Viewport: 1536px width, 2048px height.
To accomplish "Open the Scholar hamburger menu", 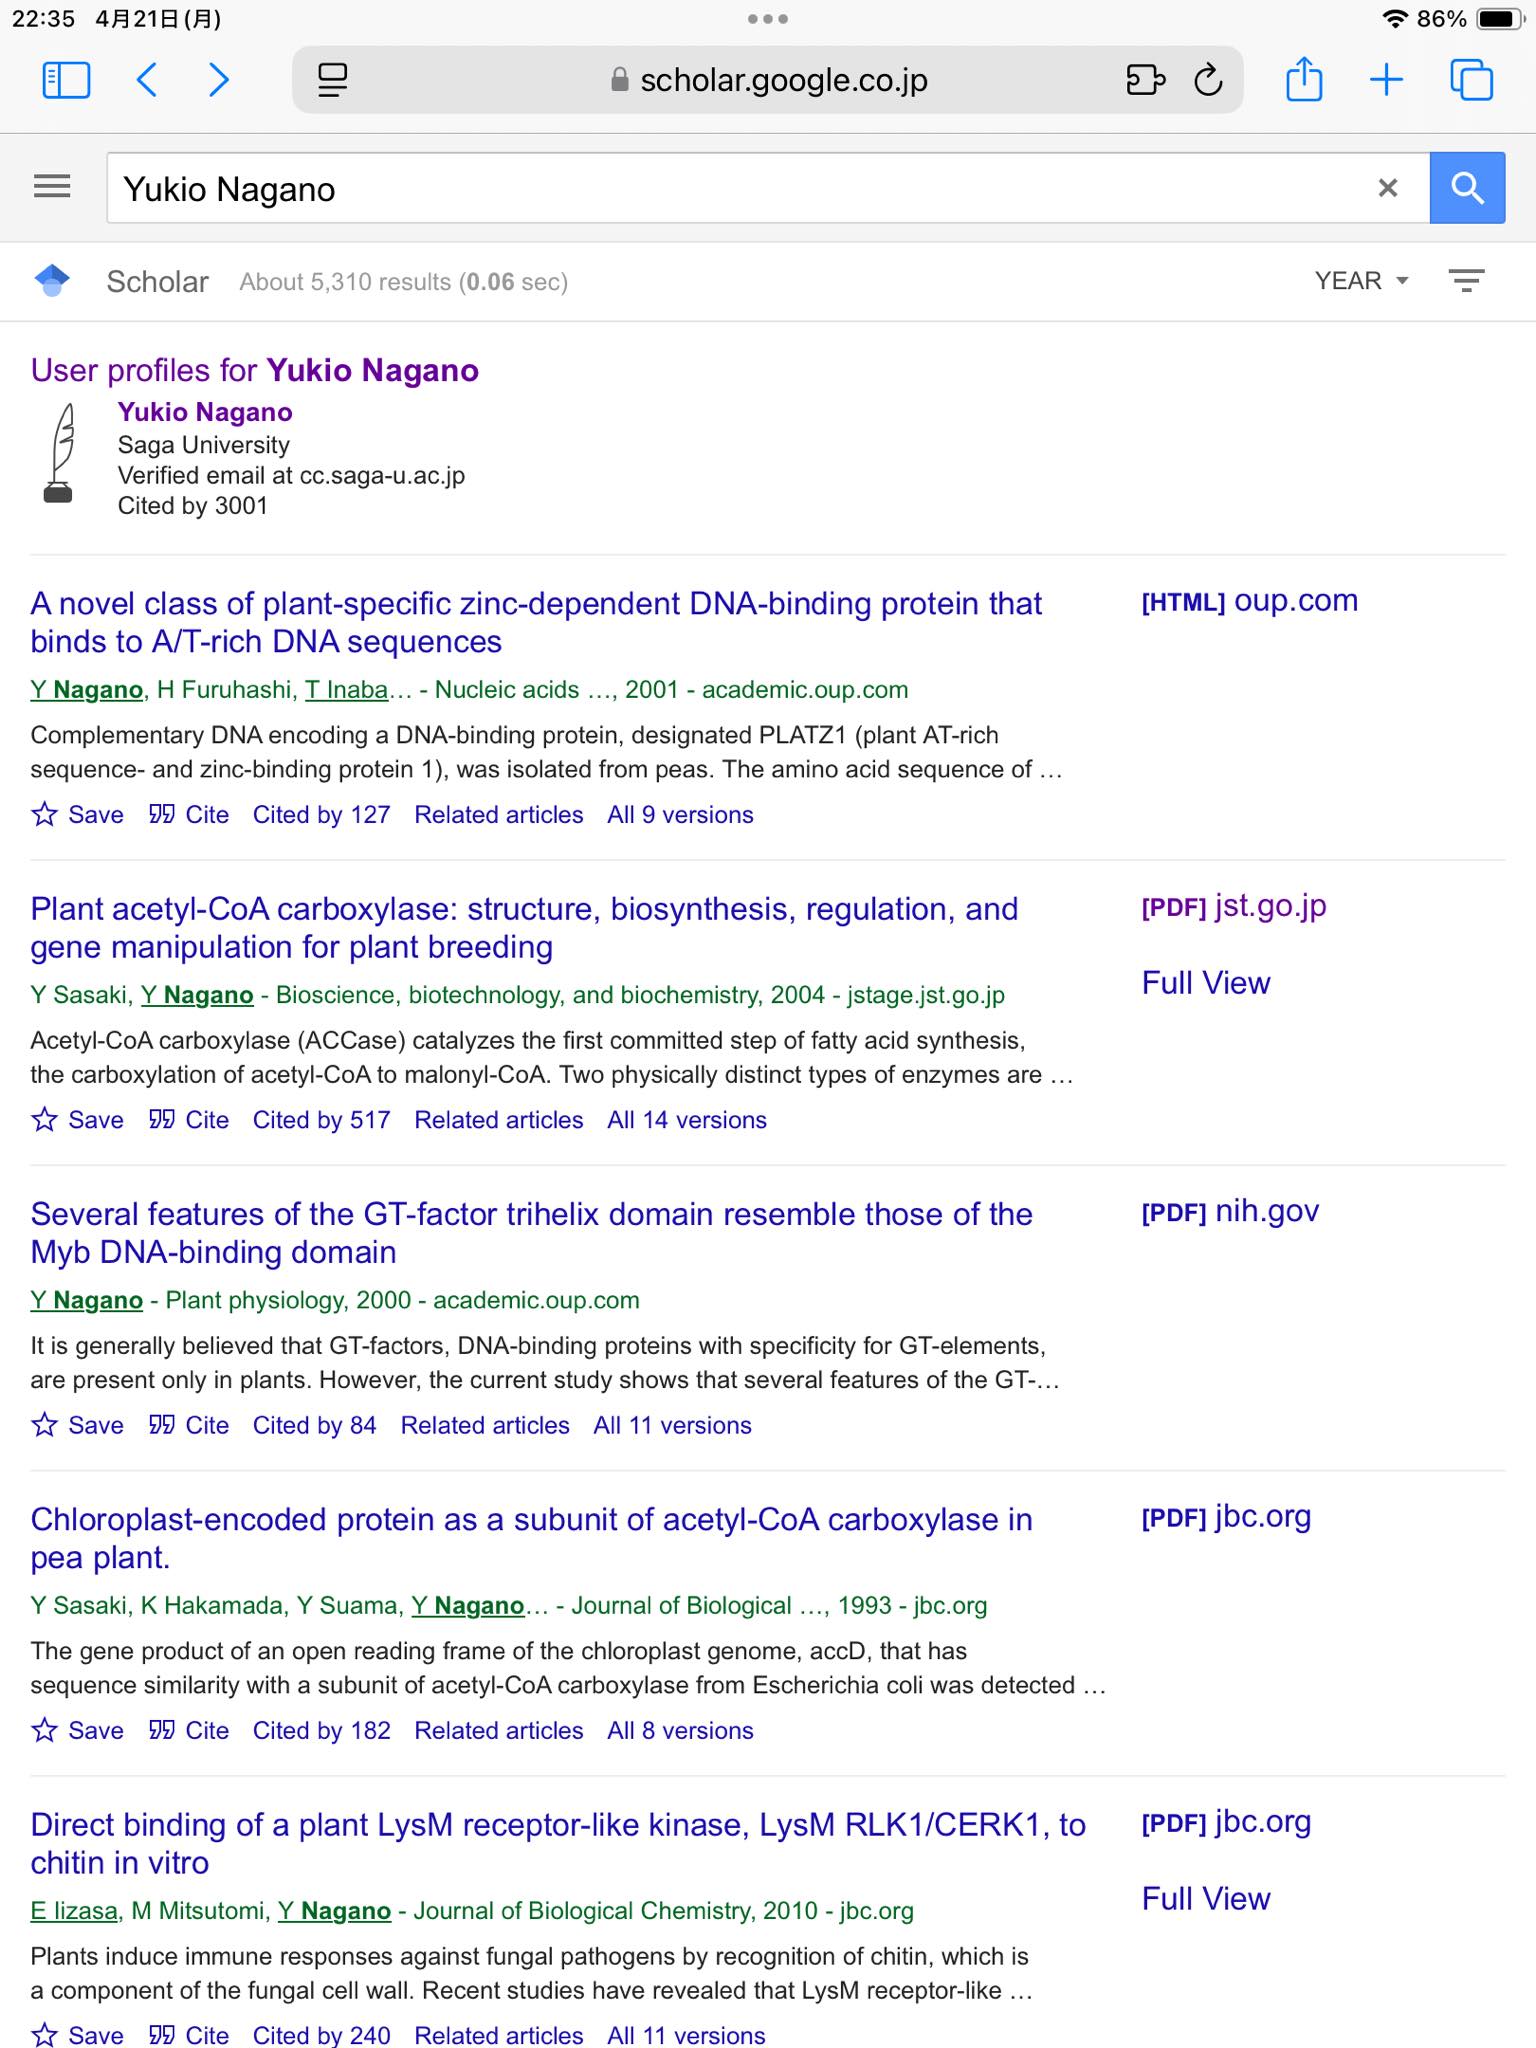I will click(52, 187).
